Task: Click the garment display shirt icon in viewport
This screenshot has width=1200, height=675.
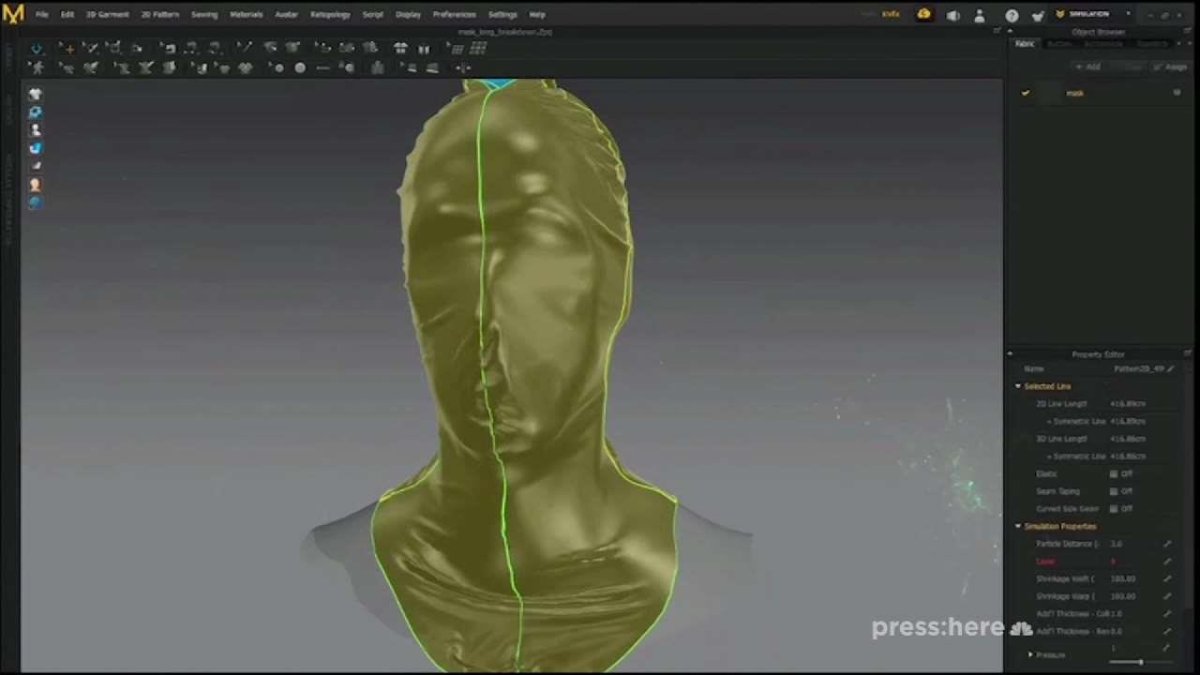Action: click(36, 94)
